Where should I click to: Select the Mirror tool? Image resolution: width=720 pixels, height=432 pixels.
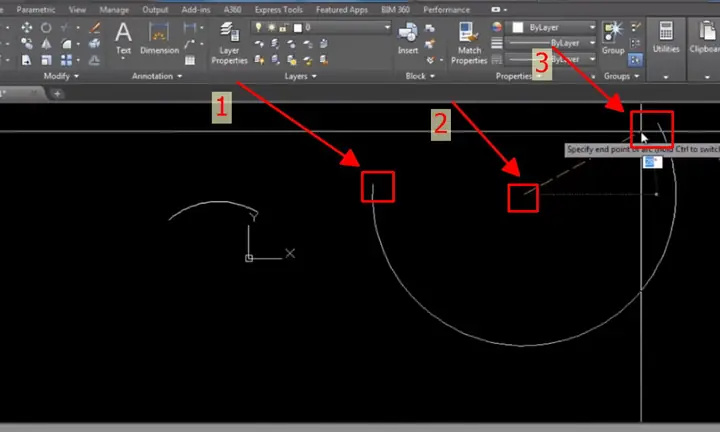pos(46,44)
